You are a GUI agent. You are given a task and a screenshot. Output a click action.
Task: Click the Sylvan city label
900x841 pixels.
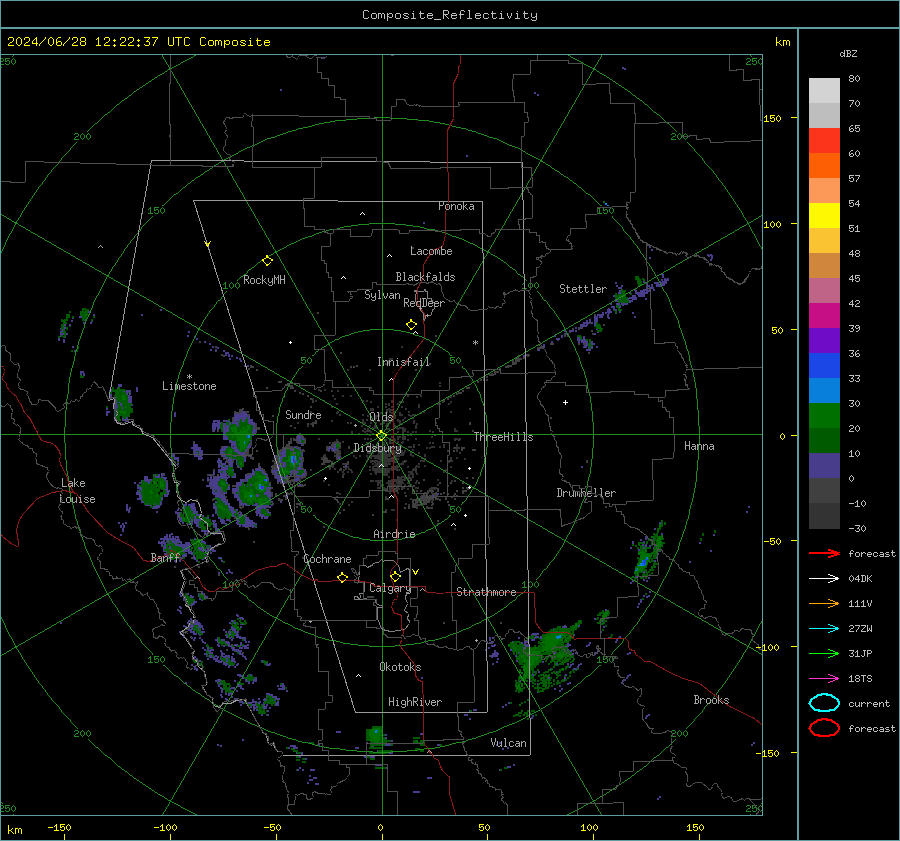coord(382,295)
